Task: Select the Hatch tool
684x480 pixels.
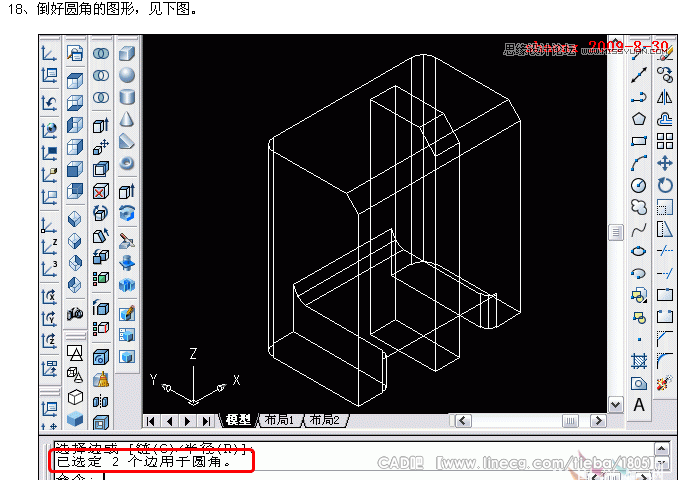Action: tap(639, 361)
